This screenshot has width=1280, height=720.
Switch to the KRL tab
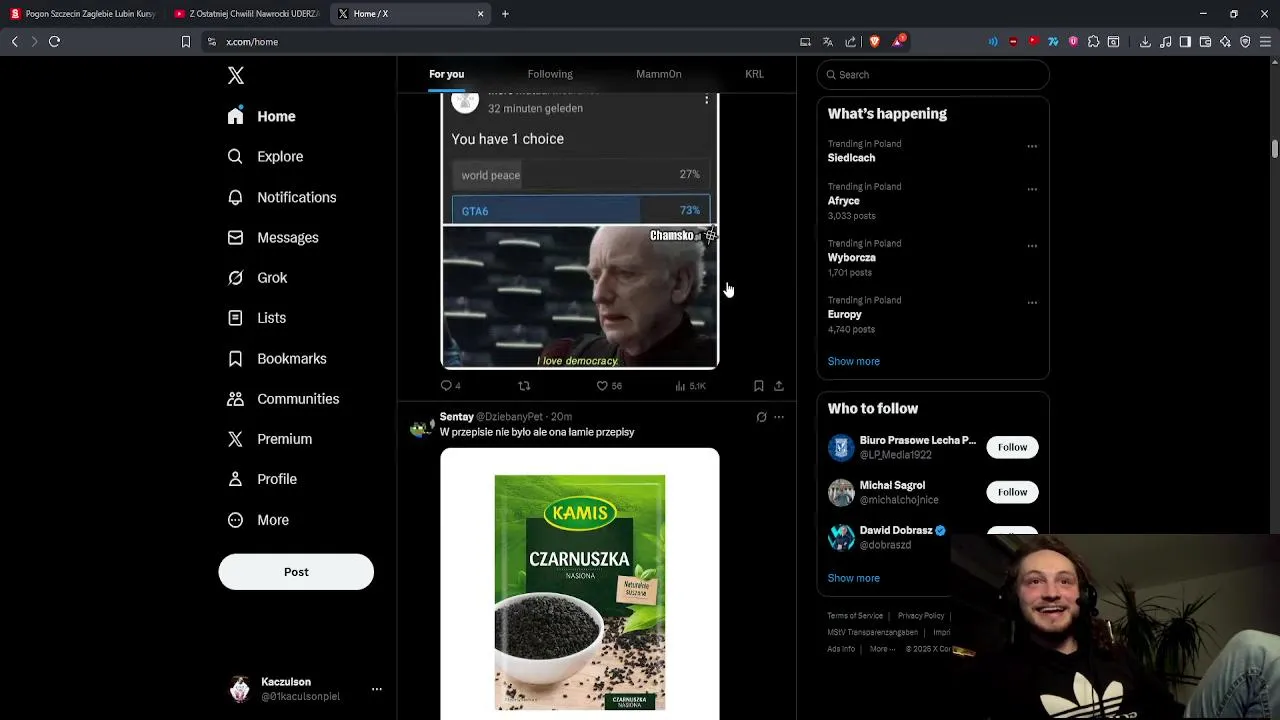(x=754, y=74)
